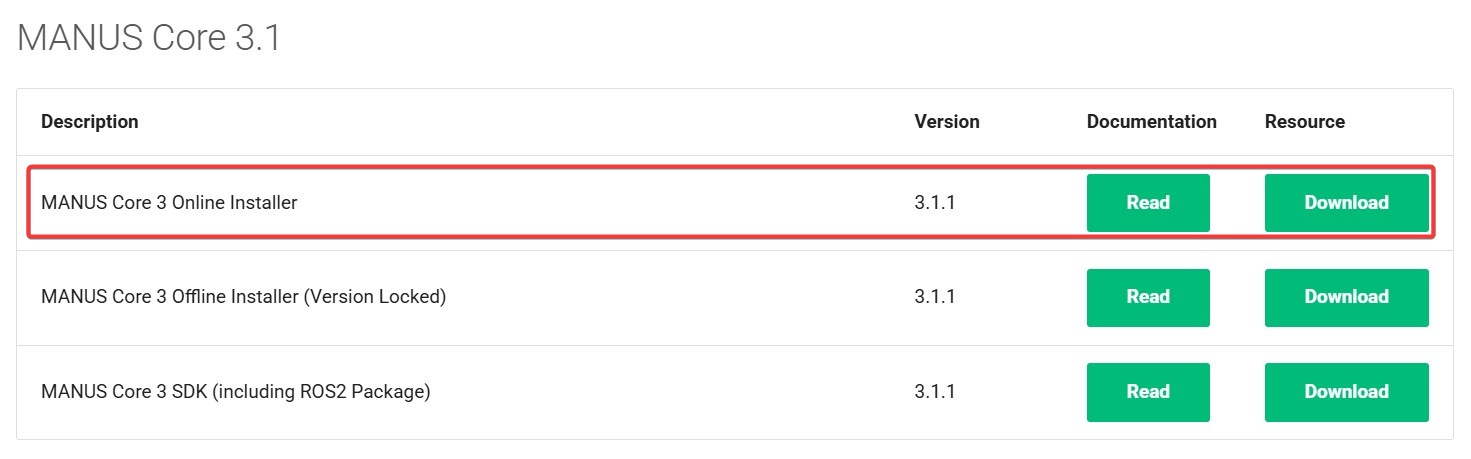Click empty space in the SDK row

point(670,392)
